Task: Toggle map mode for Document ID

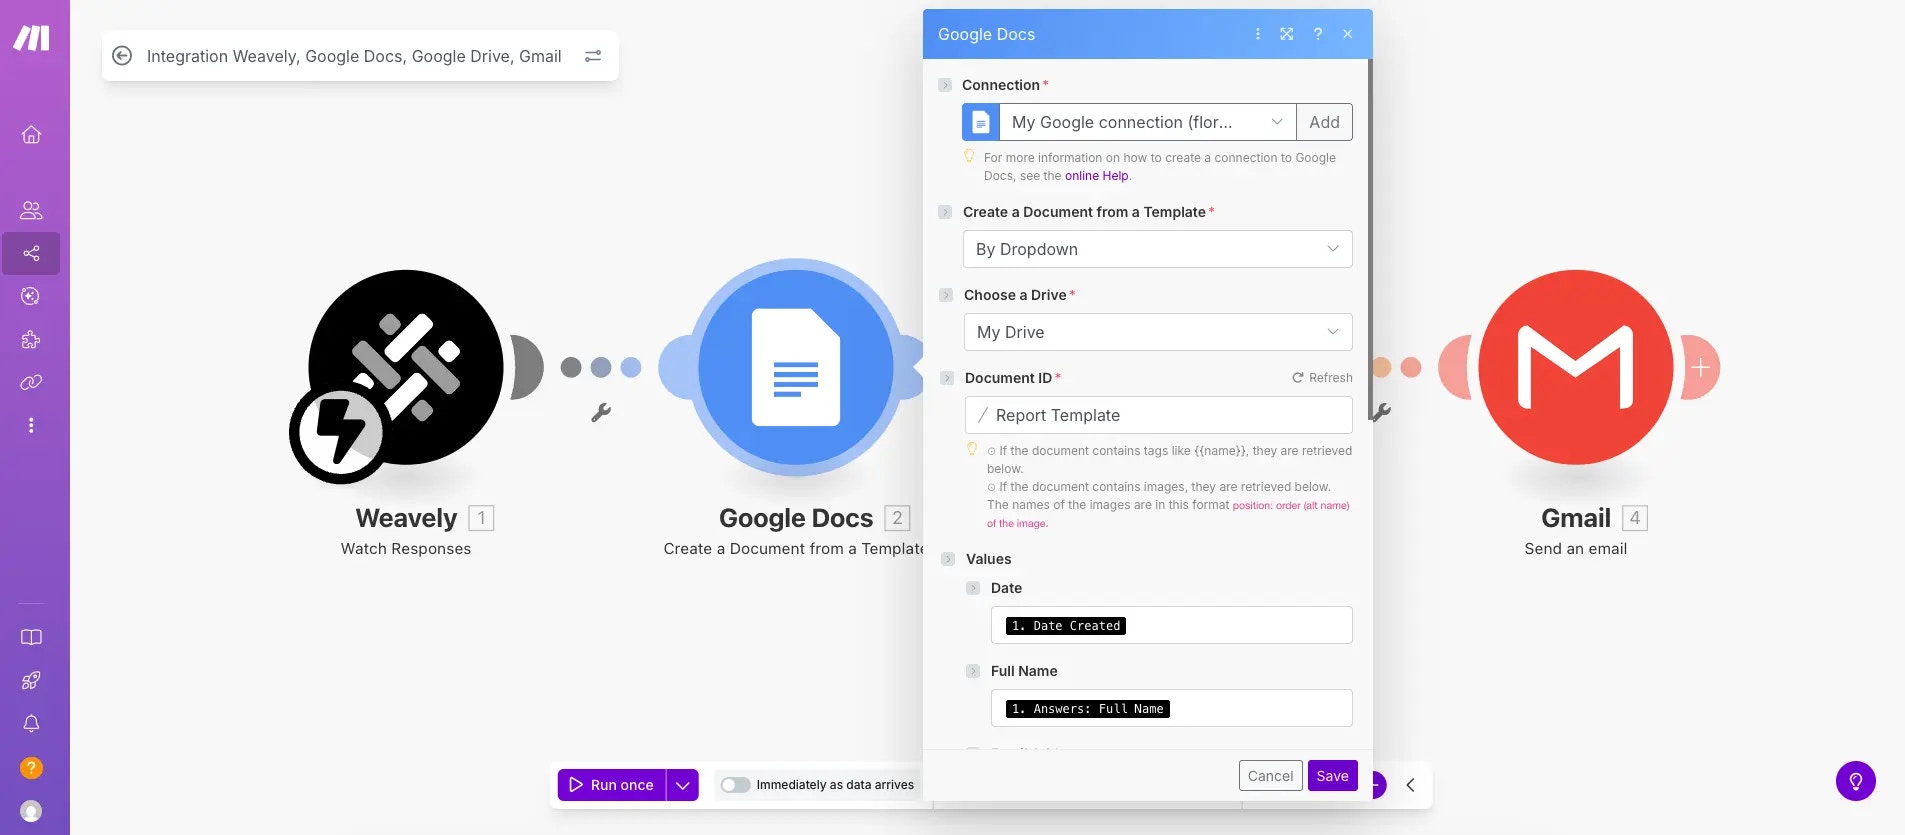Action: pos(946,378)
